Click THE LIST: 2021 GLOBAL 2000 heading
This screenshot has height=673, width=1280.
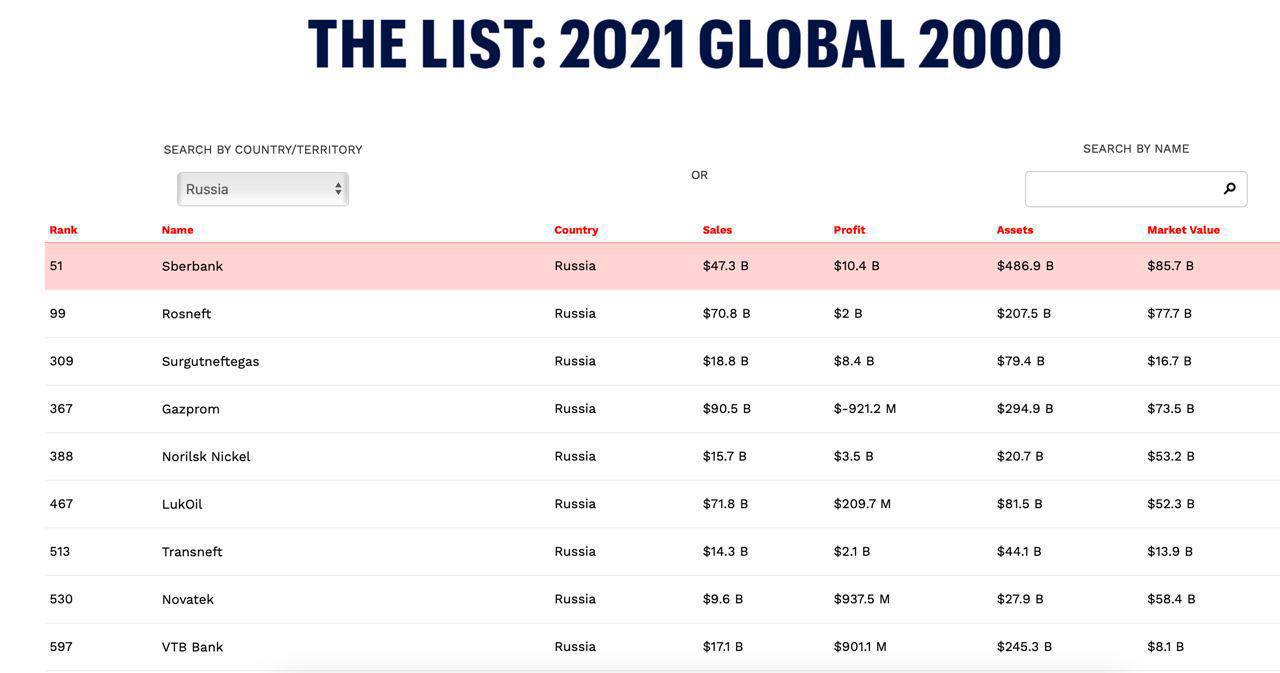pyautogui.click(x=685, y=45)
